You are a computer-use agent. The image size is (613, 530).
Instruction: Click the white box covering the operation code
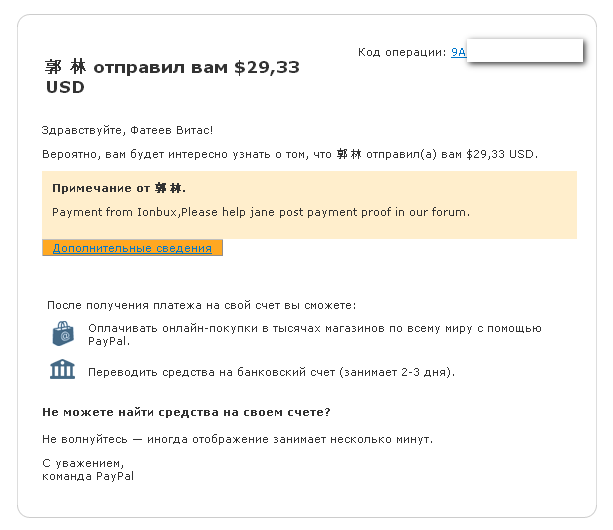tap(525, 50)
